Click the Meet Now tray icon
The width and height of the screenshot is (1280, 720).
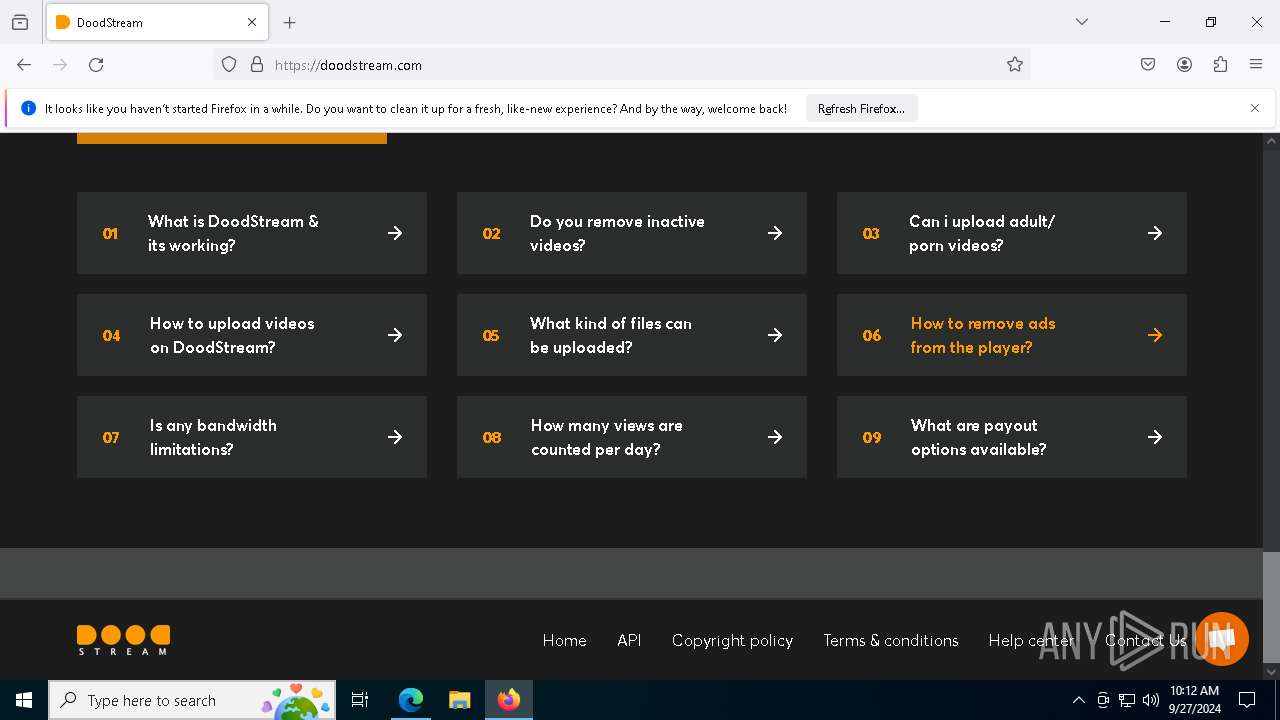[x=1103, y=700]
